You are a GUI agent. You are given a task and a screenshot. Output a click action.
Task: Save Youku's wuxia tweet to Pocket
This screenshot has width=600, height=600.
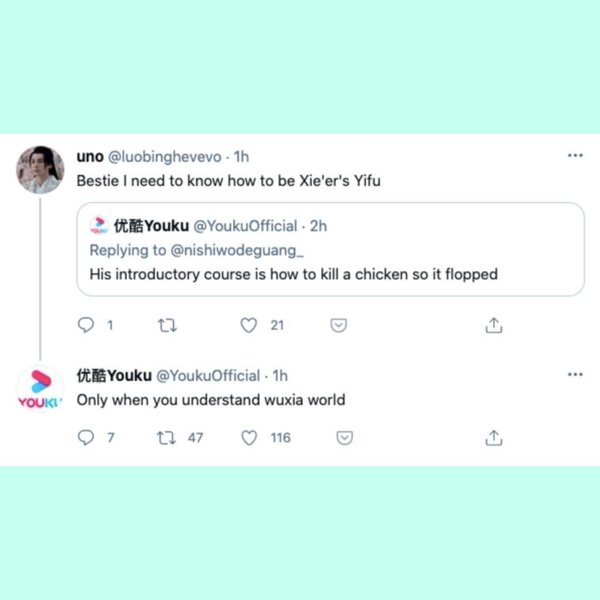(x=344, y=438)
